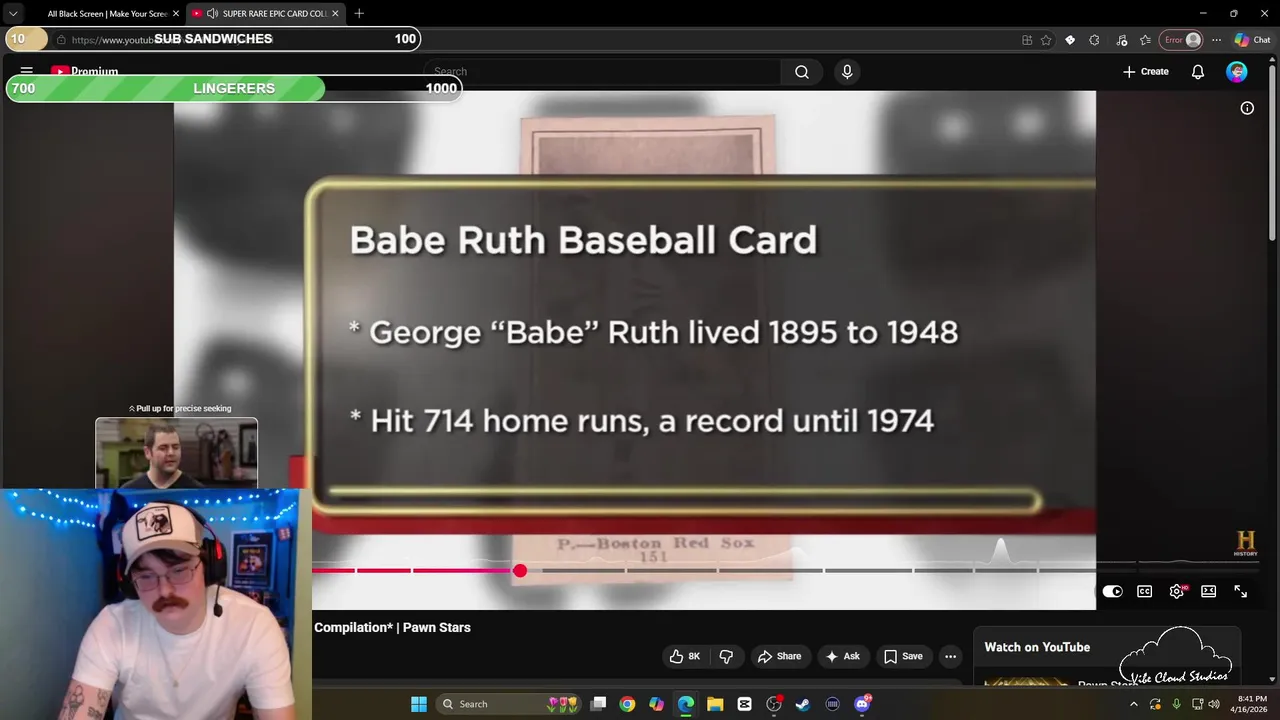This screenshot has height=720, width=1280.
Task: Save the video to a playlist
Action: tap(904, 656)
